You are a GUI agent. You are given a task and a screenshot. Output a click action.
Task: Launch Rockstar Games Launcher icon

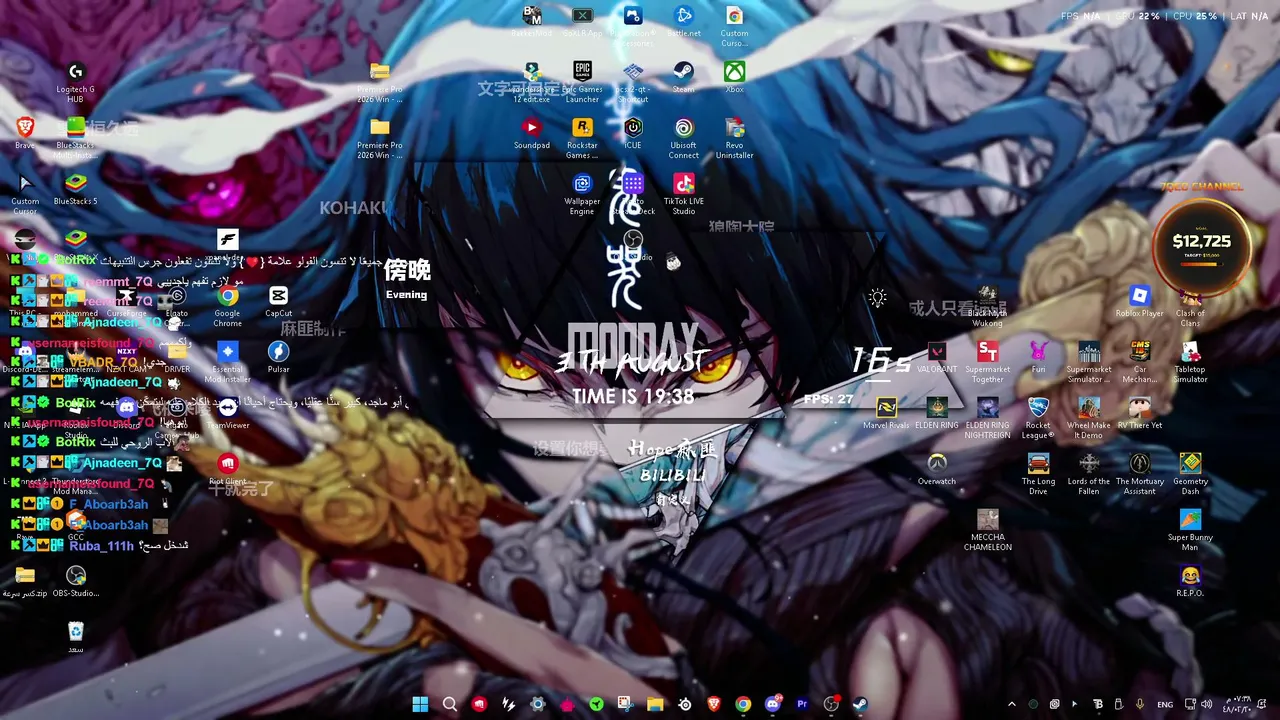[582, 138]
